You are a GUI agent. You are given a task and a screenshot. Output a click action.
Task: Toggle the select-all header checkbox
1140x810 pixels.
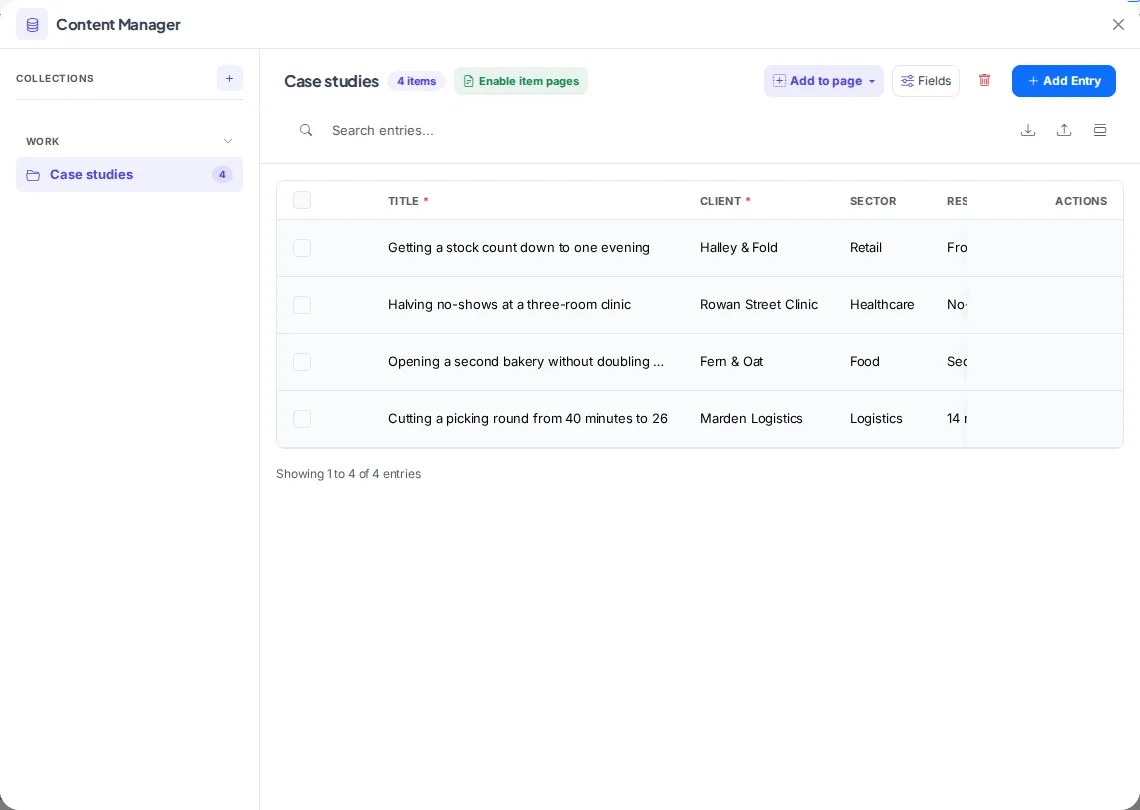pyautogui.click(x=302, y=200)
